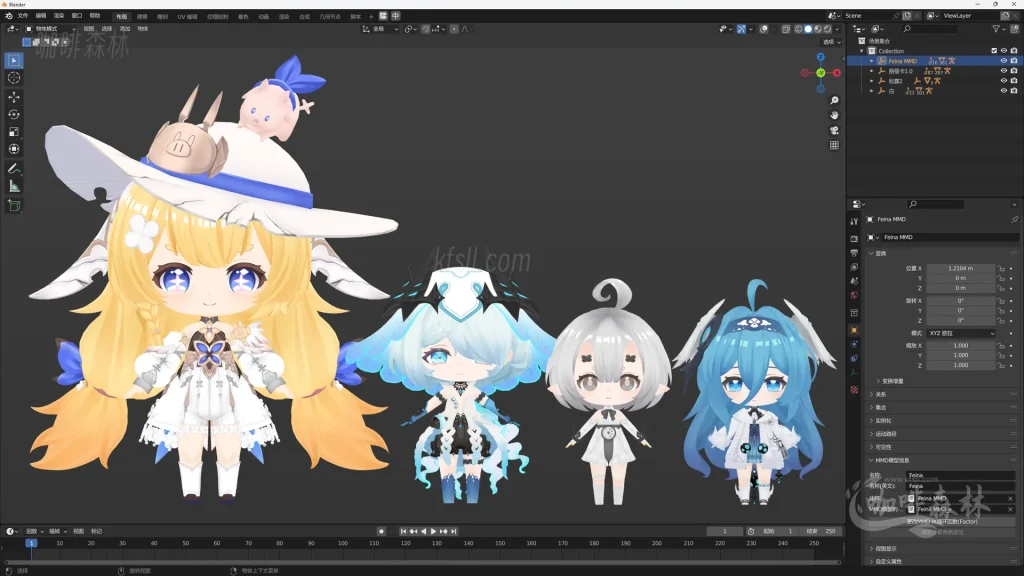Adjust the 位置 X value slider
The width and height of the screenshot is (1024, 576).
coord(962,268)
